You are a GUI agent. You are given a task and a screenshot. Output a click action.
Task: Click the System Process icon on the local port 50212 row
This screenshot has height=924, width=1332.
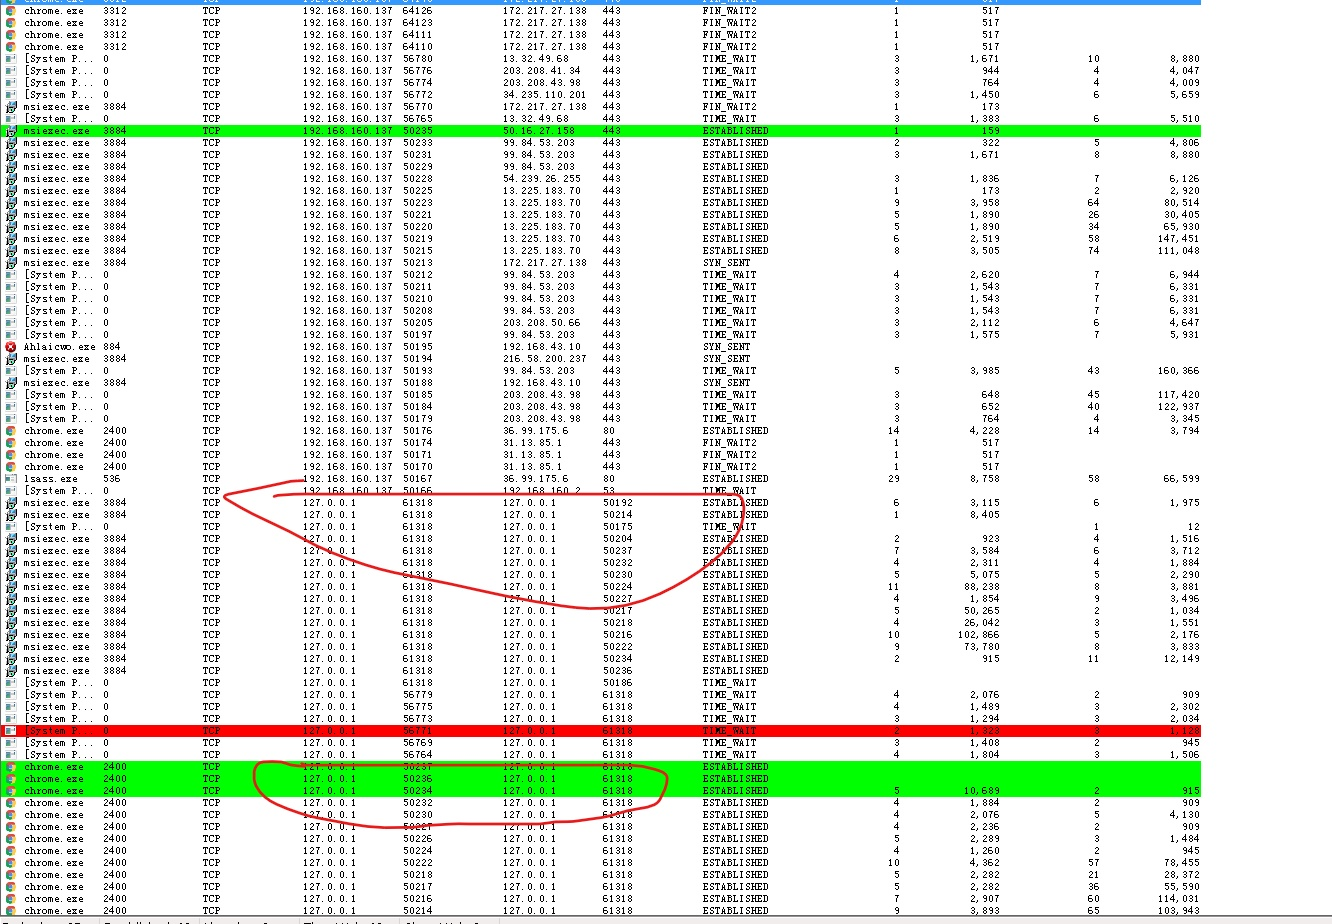(x=11, y=274)
